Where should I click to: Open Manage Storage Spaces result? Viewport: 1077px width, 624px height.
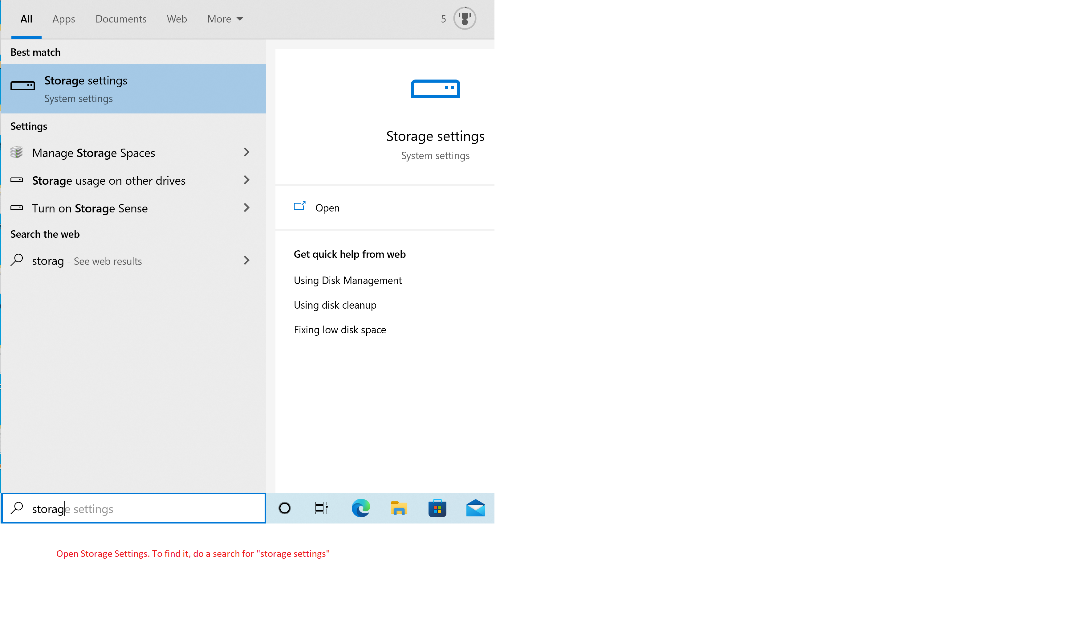[x=133, y=153]
